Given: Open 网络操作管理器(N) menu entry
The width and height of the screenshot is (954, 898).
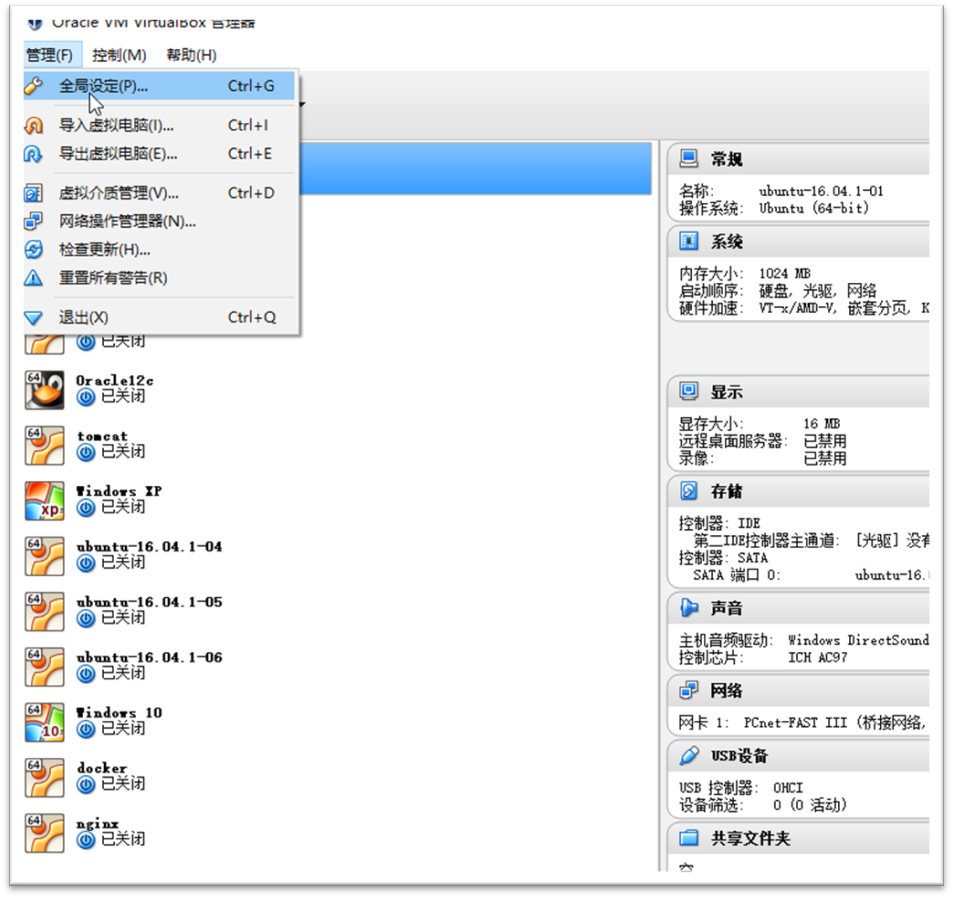Looking at the screenshot, I should (x=159, y=221).
